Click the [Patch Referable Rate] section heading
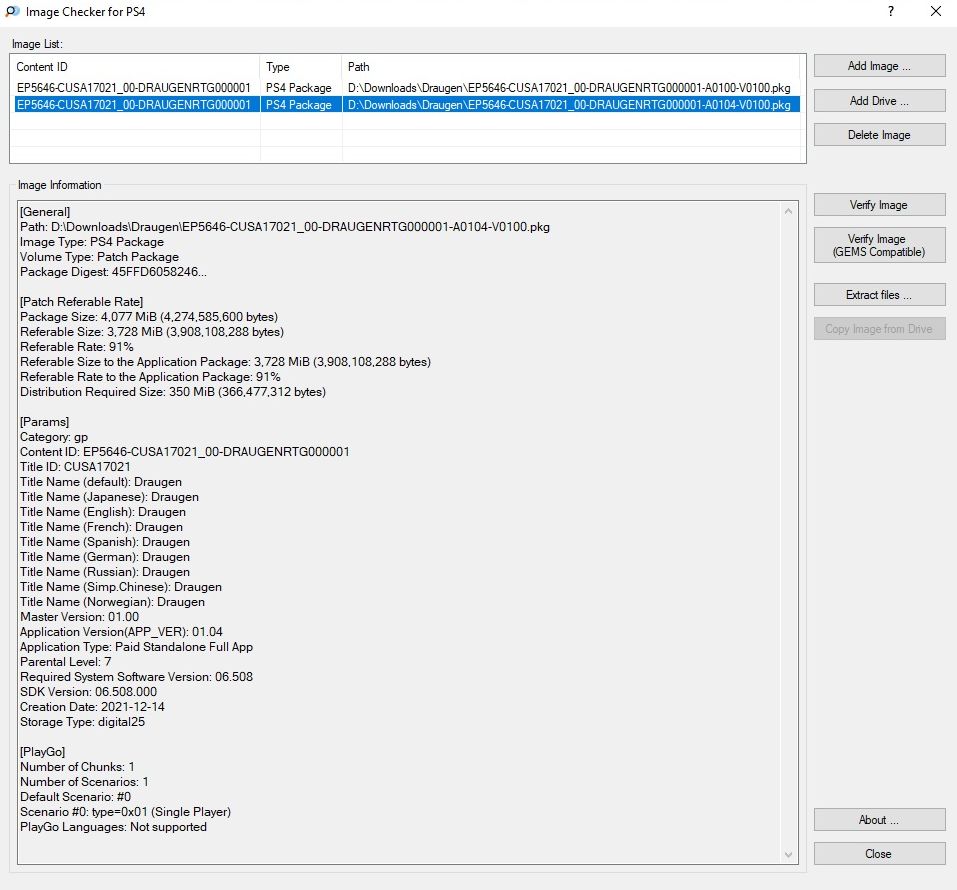Image resolution: width=957 pixels, height=890 pixels. [x=82, y=302]
